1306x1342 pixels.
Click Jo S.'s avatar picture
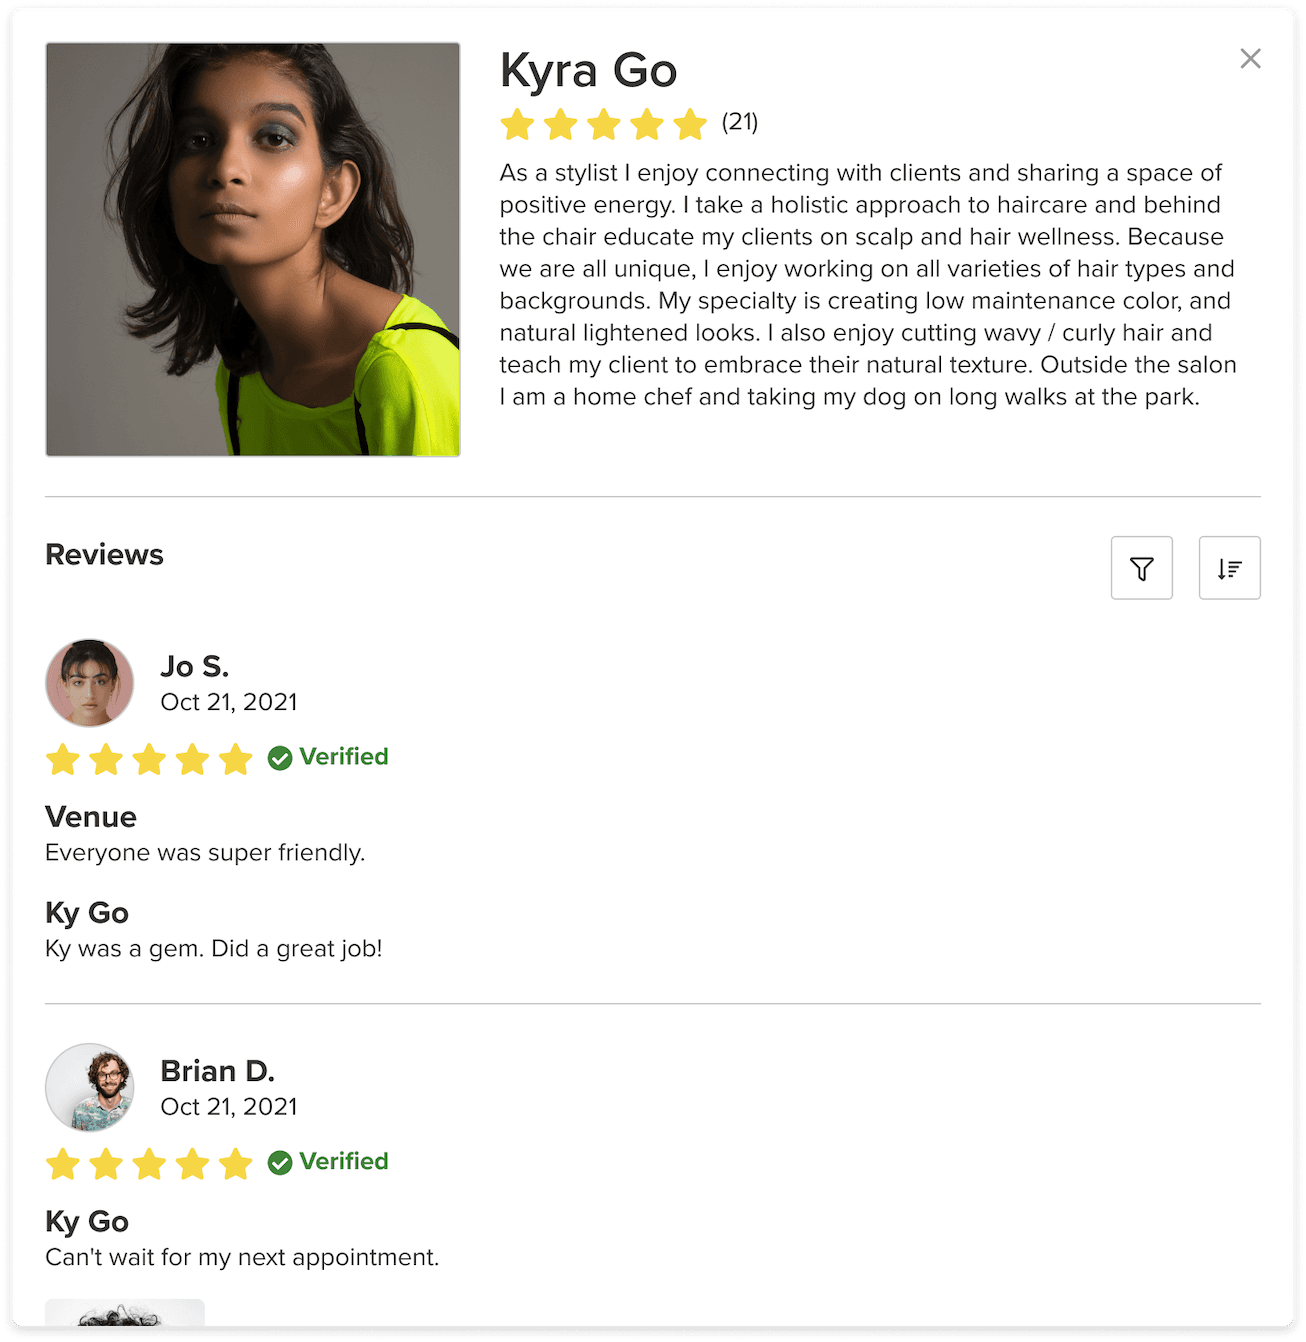point(89,683)
